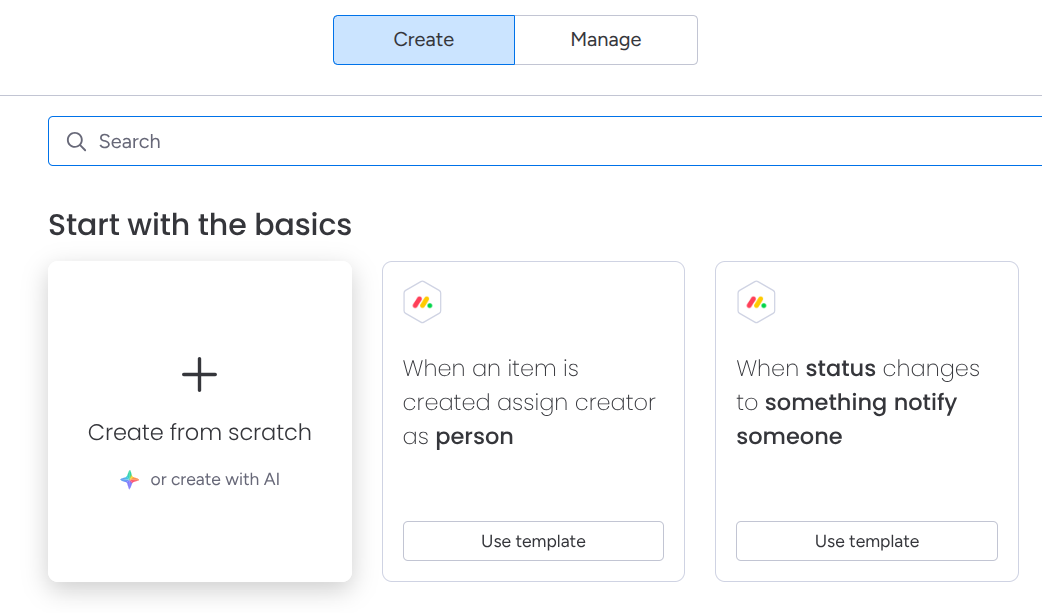Click the monday logo on the assign creator card
1042x613 pixels.
pyautogui.click(x=423, y=303)
